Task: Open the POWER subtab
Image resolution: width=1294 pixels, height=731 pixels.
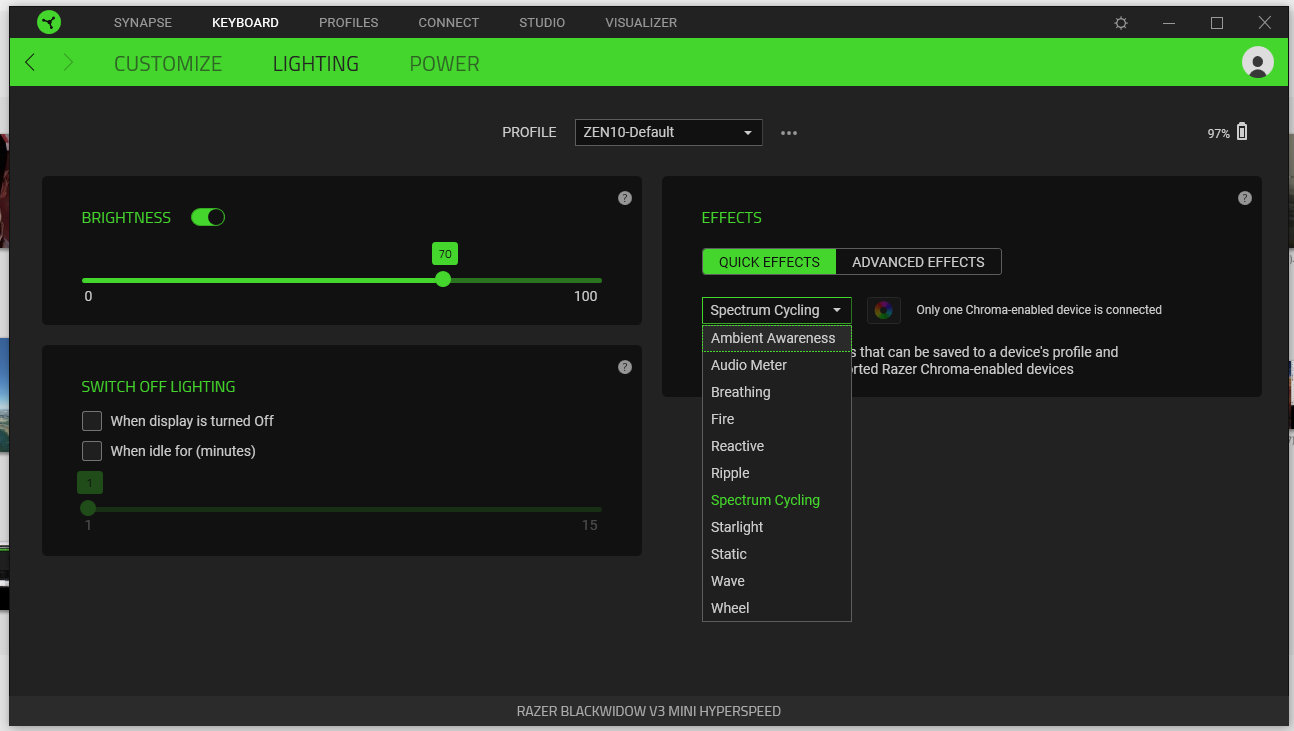Action: tap(444, 63)
